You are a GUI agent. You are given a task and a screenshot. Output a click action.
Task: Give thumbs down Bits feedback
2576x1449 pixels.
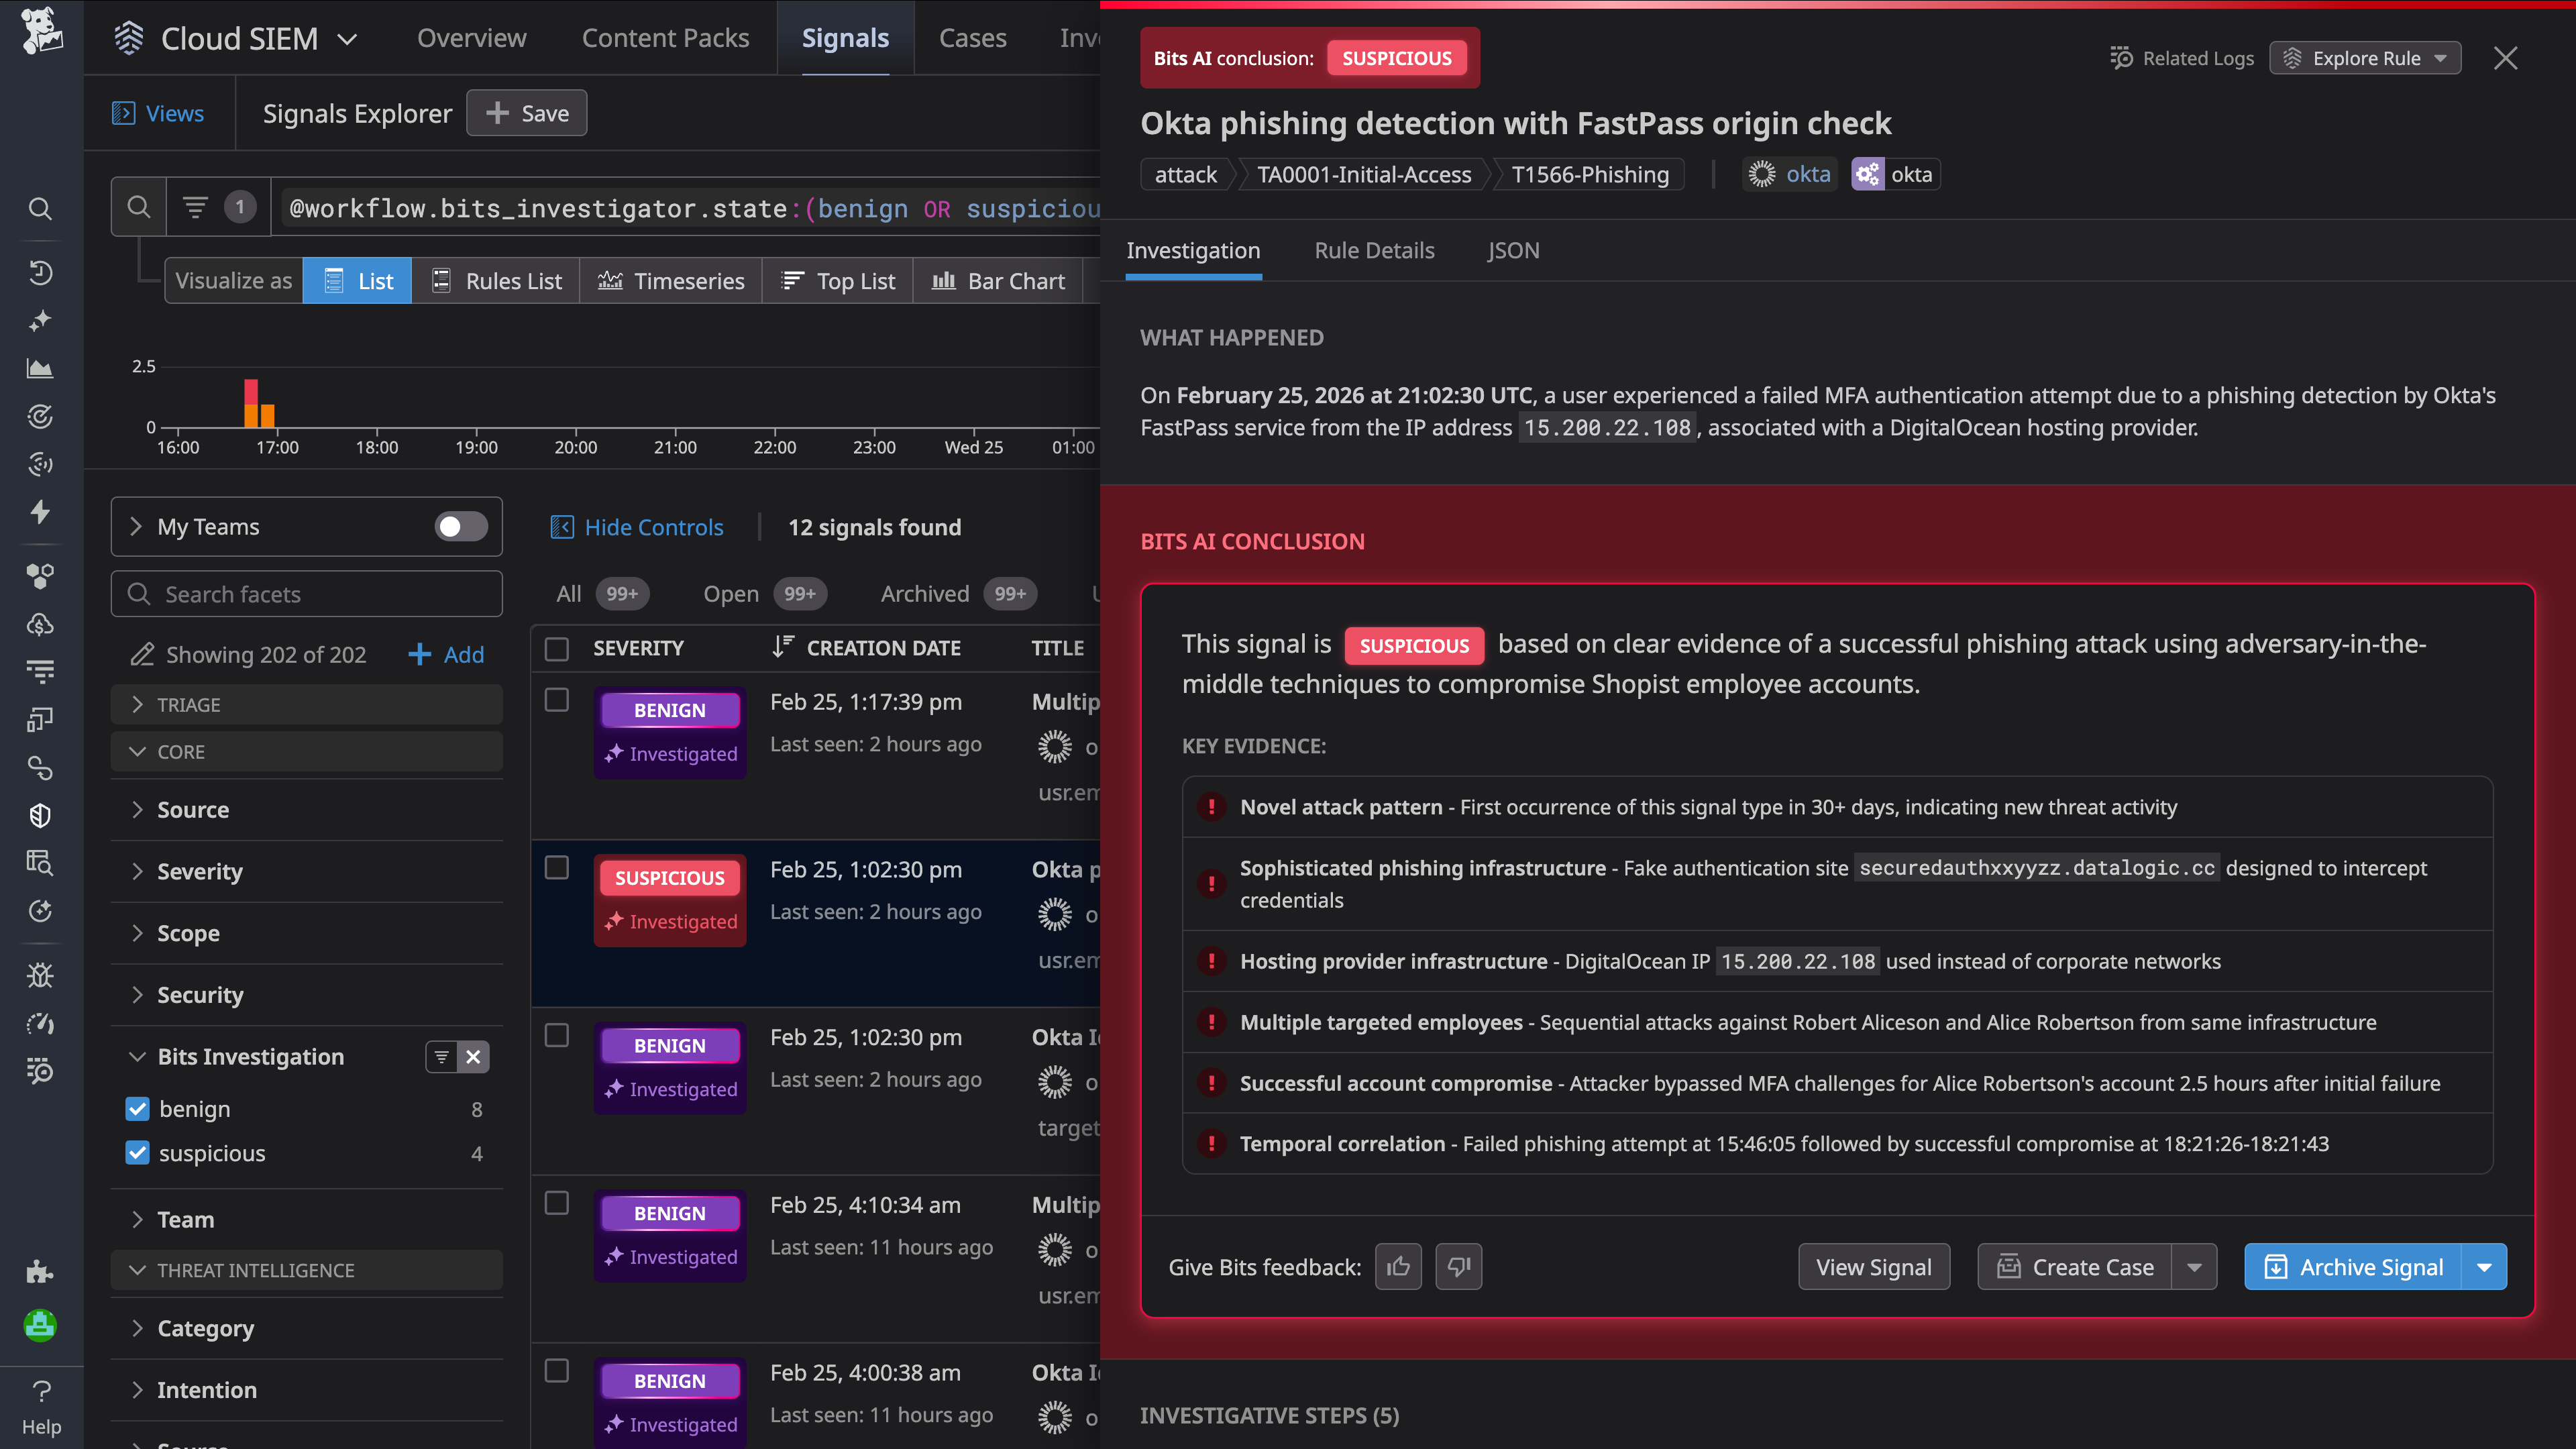(1459, 1266)
